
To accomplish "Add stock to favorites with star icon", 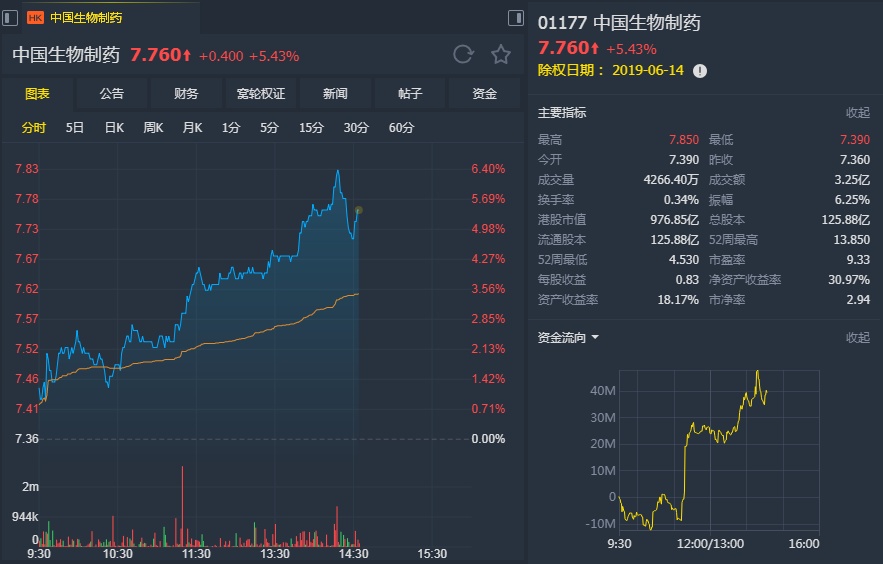I will click(x=500, y=55).
